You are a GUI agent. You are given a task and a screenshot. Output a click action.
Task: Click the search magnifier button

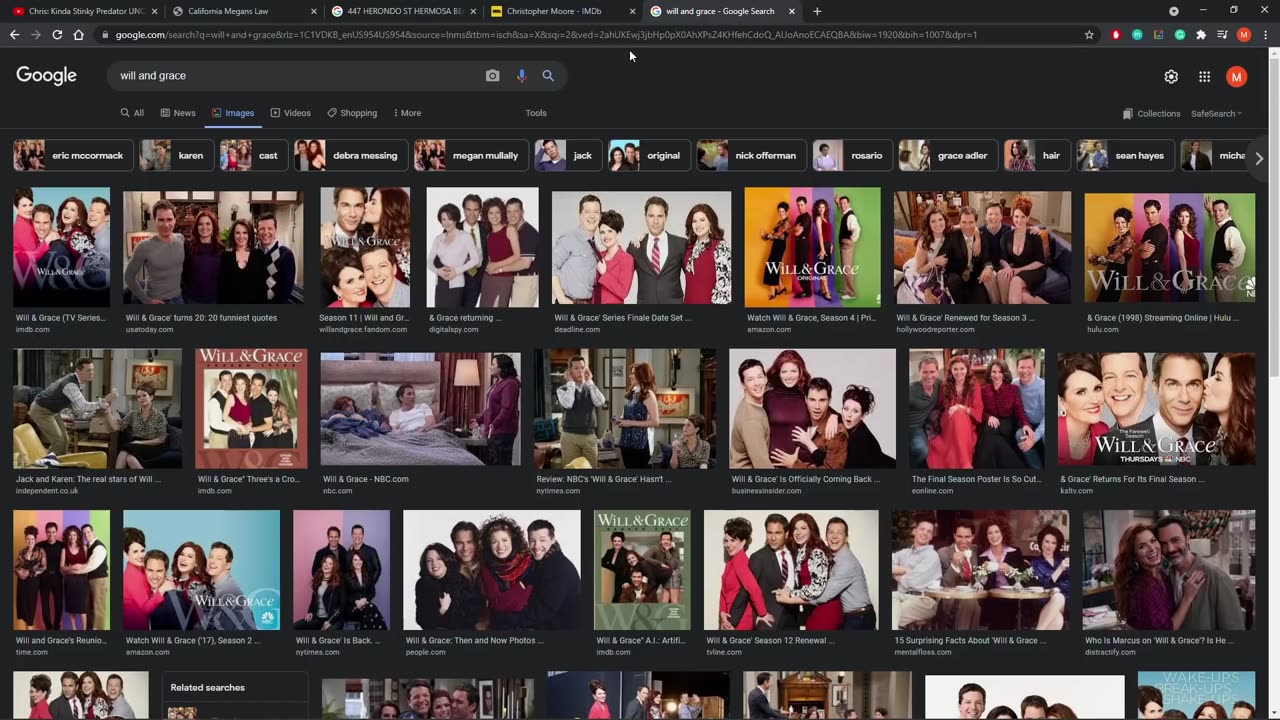pos(548,76)
